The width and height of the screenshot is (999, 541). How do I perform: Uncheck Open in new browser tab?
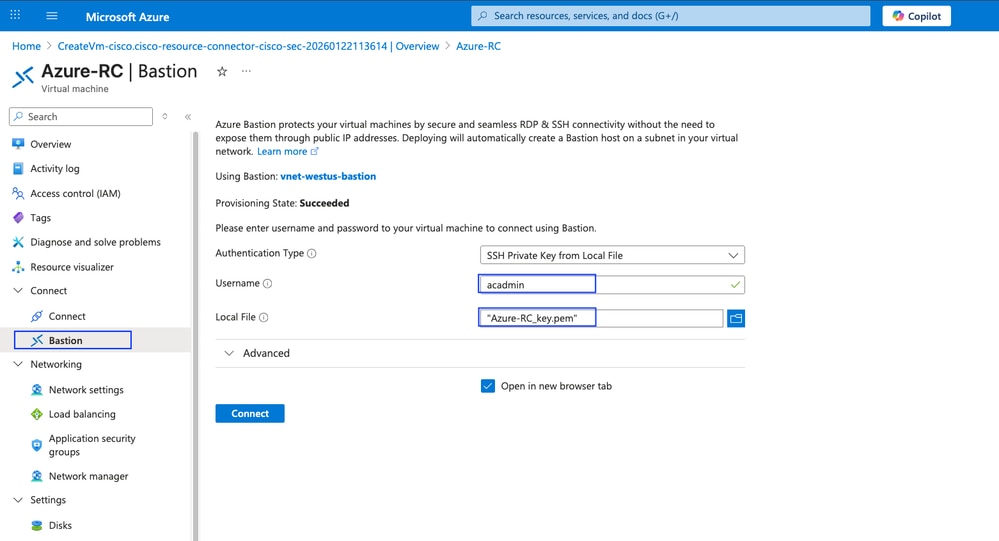pyautogui.click(x=487, y=386)
